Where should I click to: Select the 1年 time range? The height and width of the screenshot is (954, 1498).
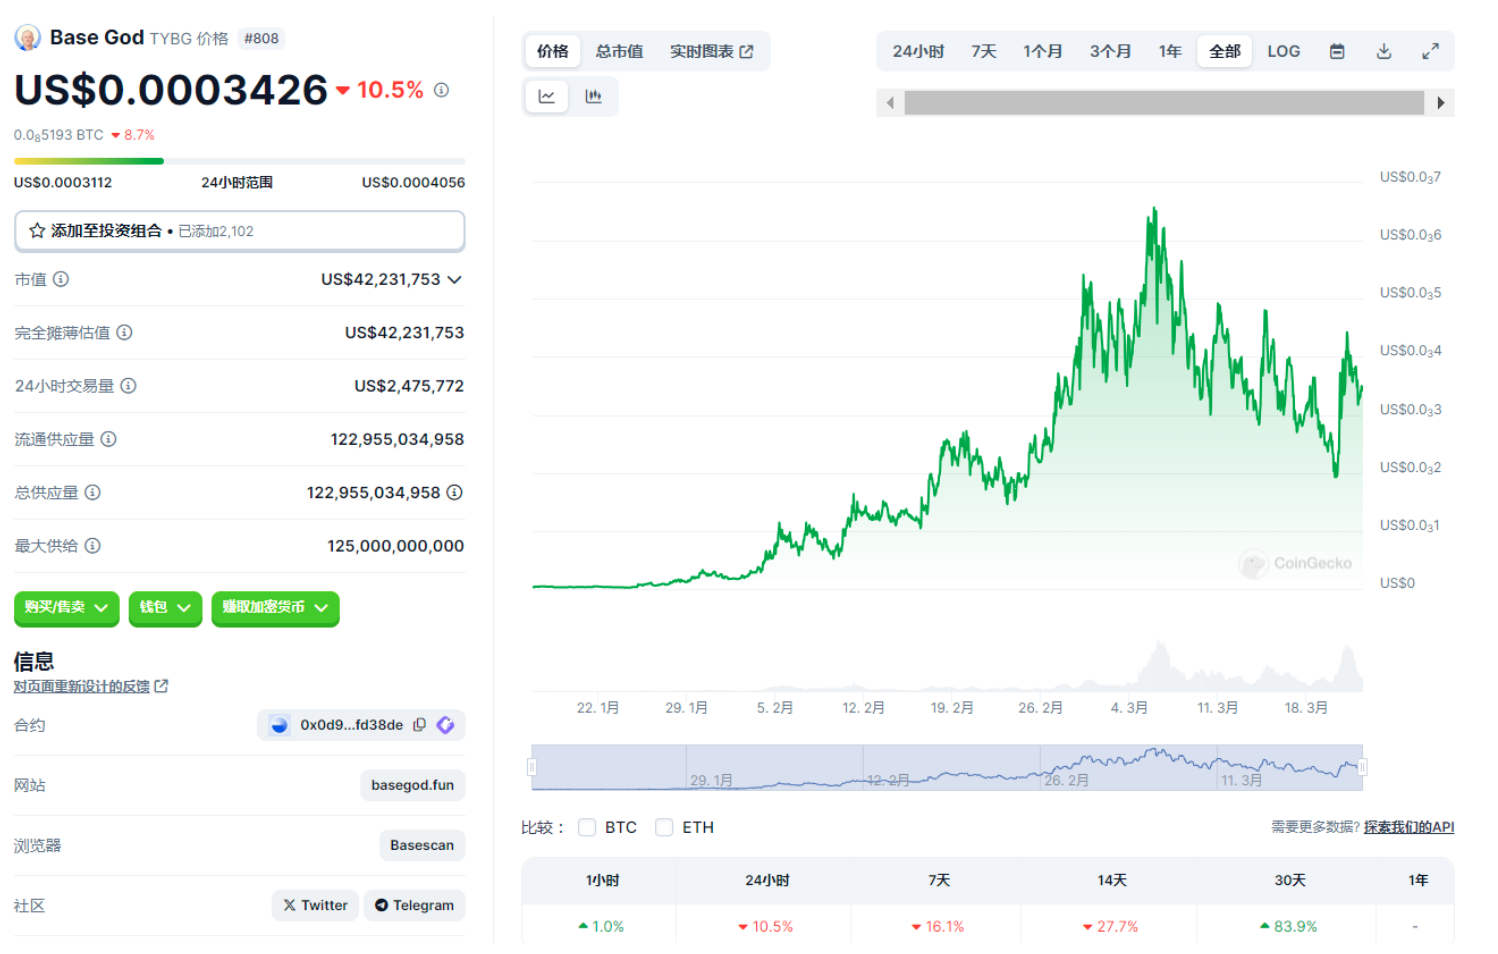click(x=1170, y=51)
